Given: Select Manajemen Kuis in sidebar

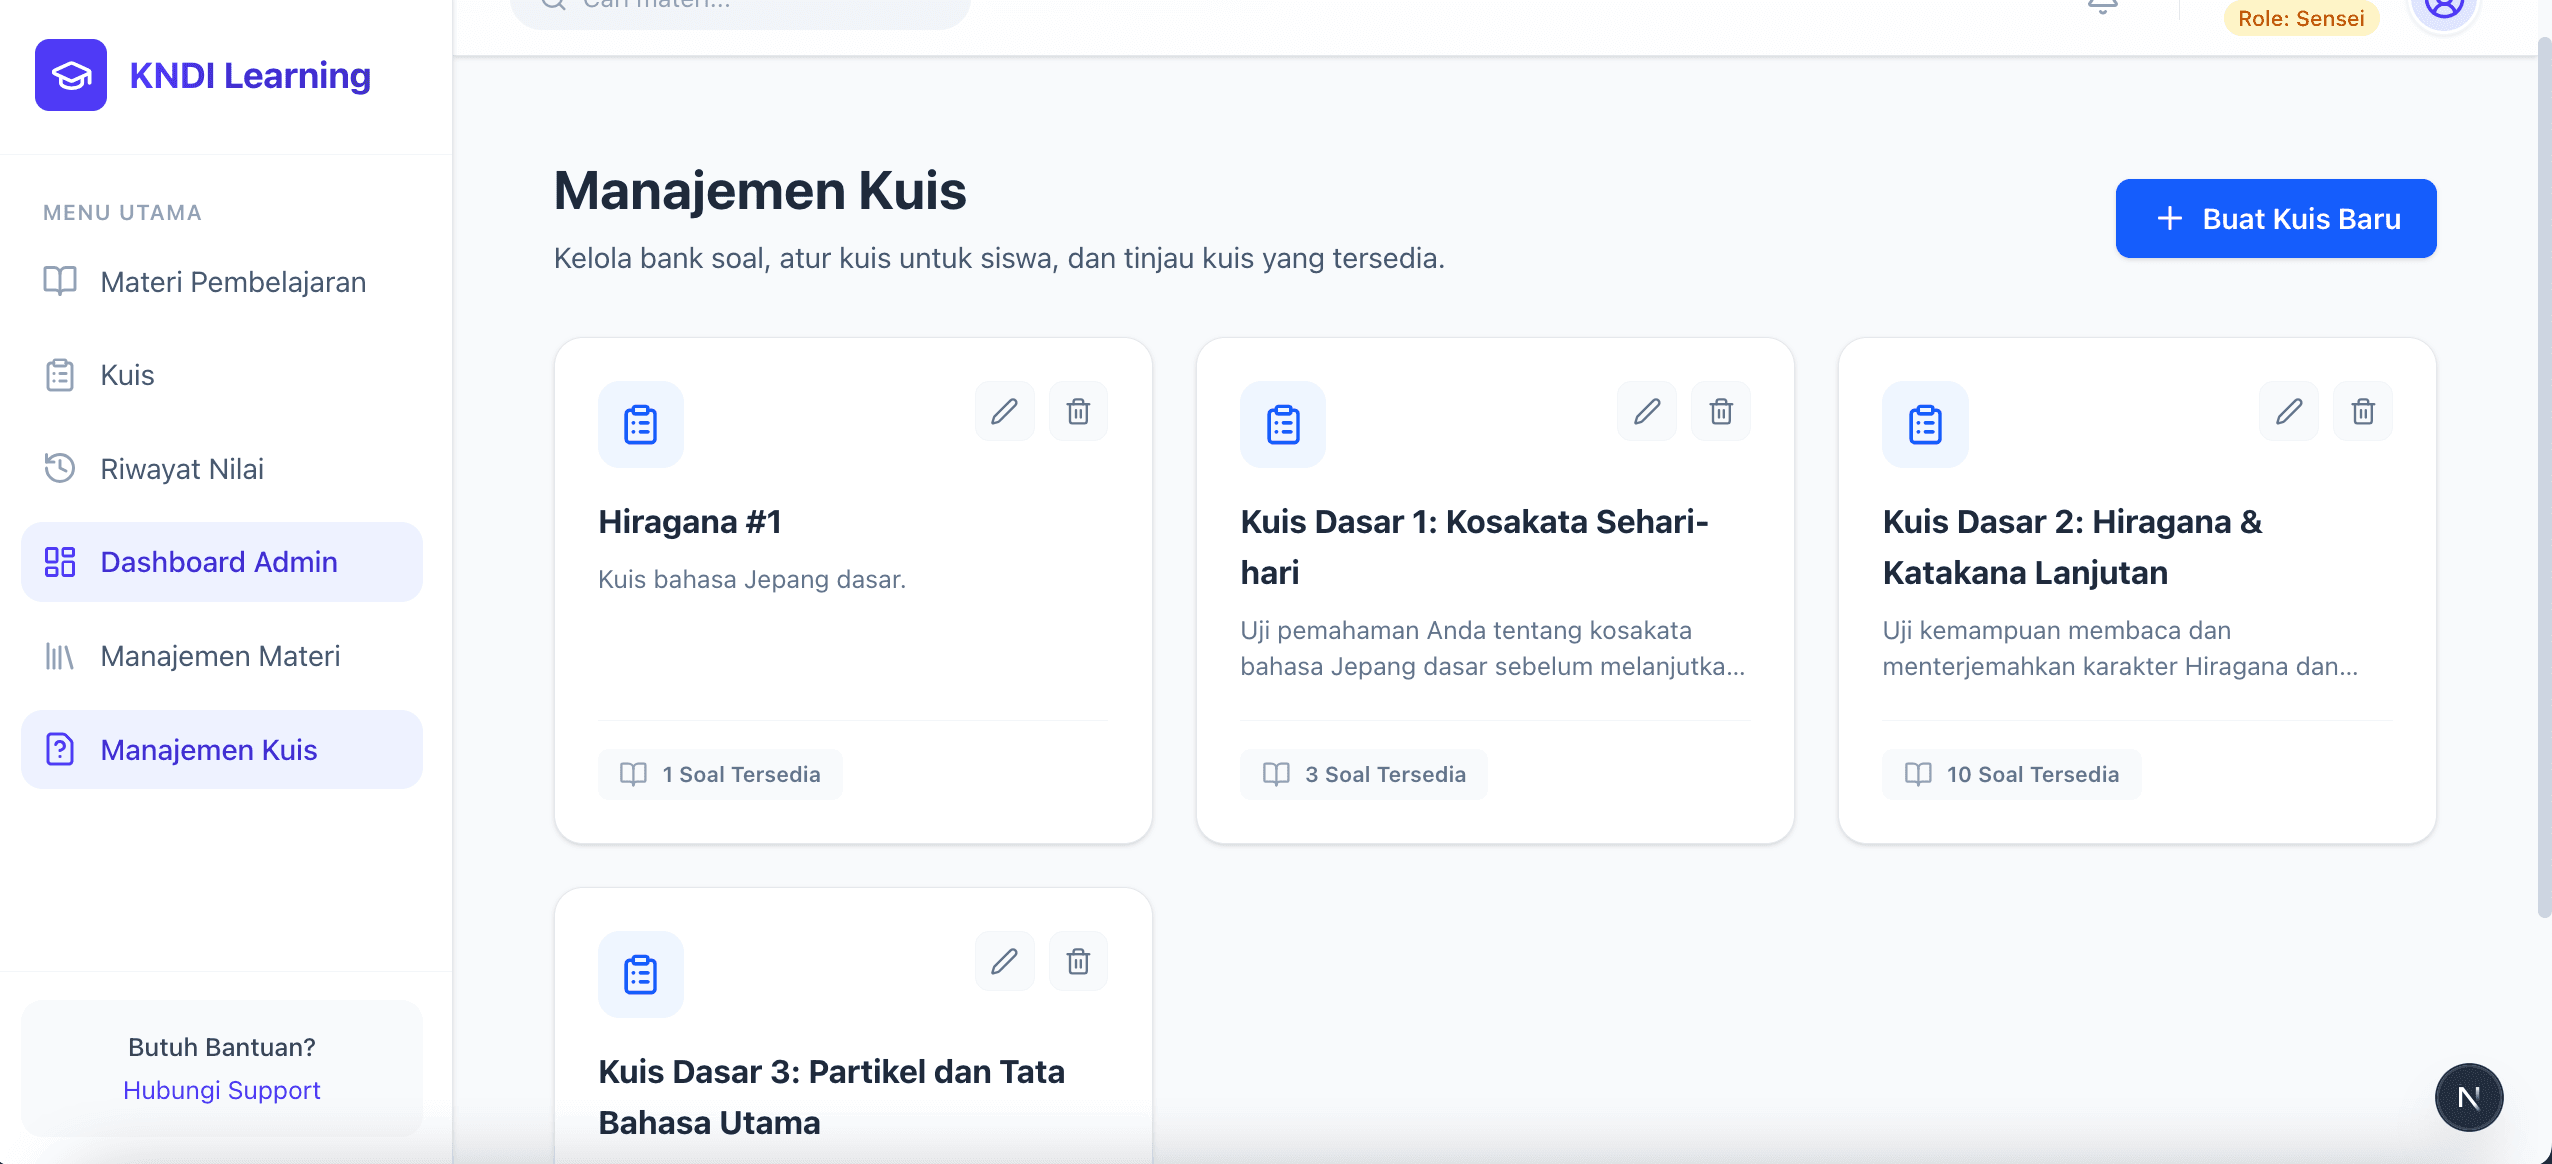Looking at the screenshot, I should (222, 750).
